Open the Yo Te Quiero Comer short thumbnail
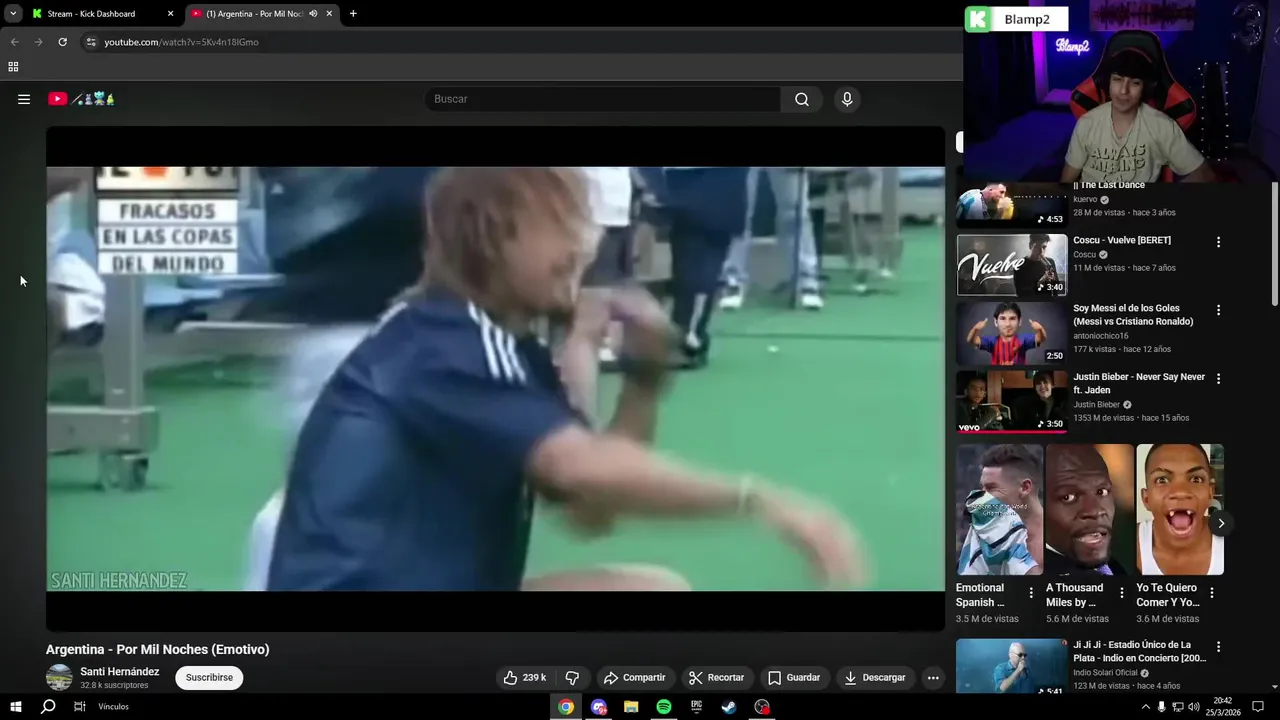Screen dimensions: 1280x720 [x=1180, y=510]
